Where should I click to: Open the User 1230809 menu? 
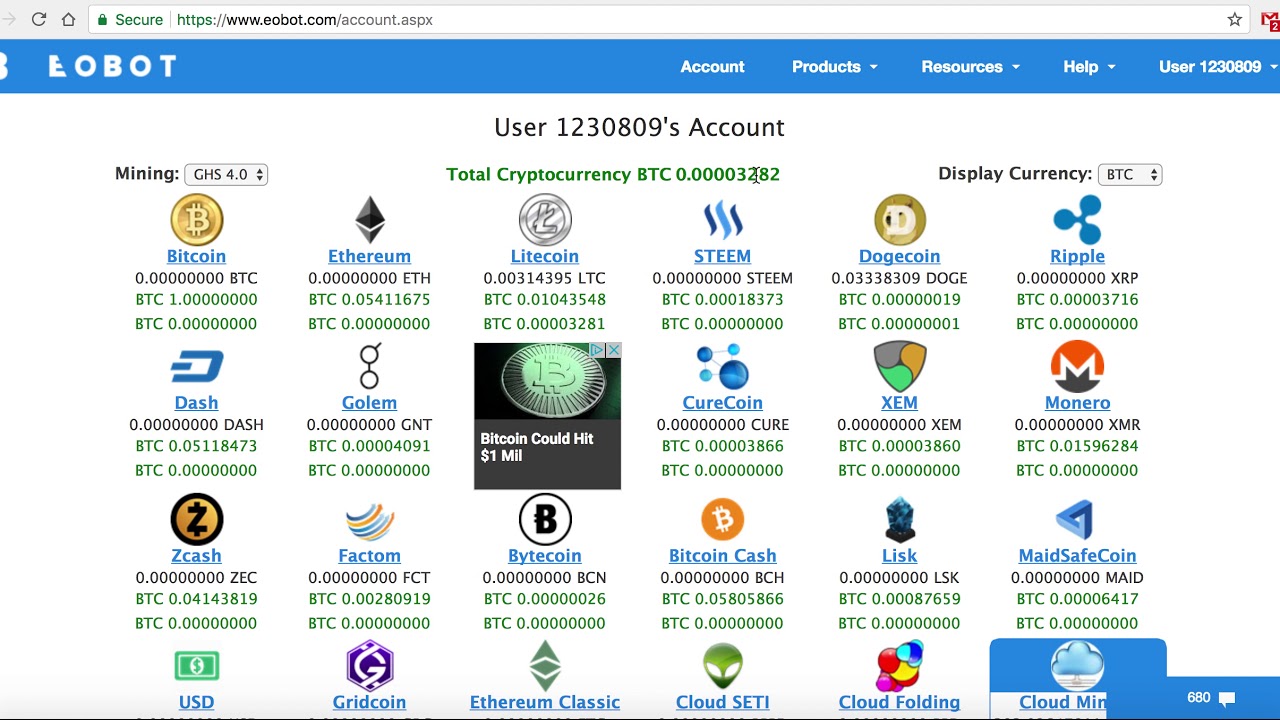click(x=1218, y=66)
